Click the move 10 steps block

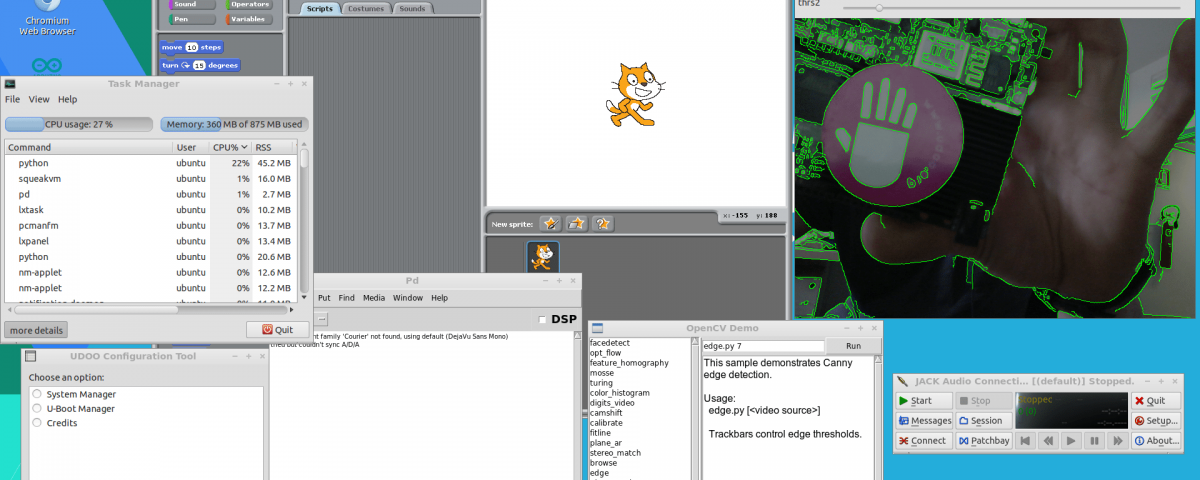click(191, 47)
